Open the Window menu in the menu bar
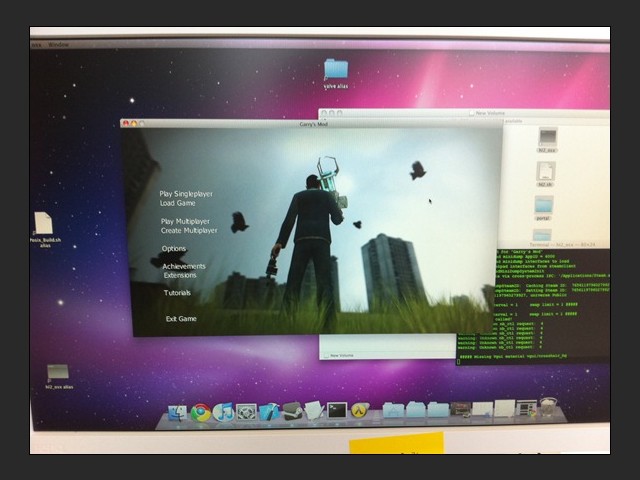Image resolution: width=640 pixels, height=480 pixels. coord(58,44)
